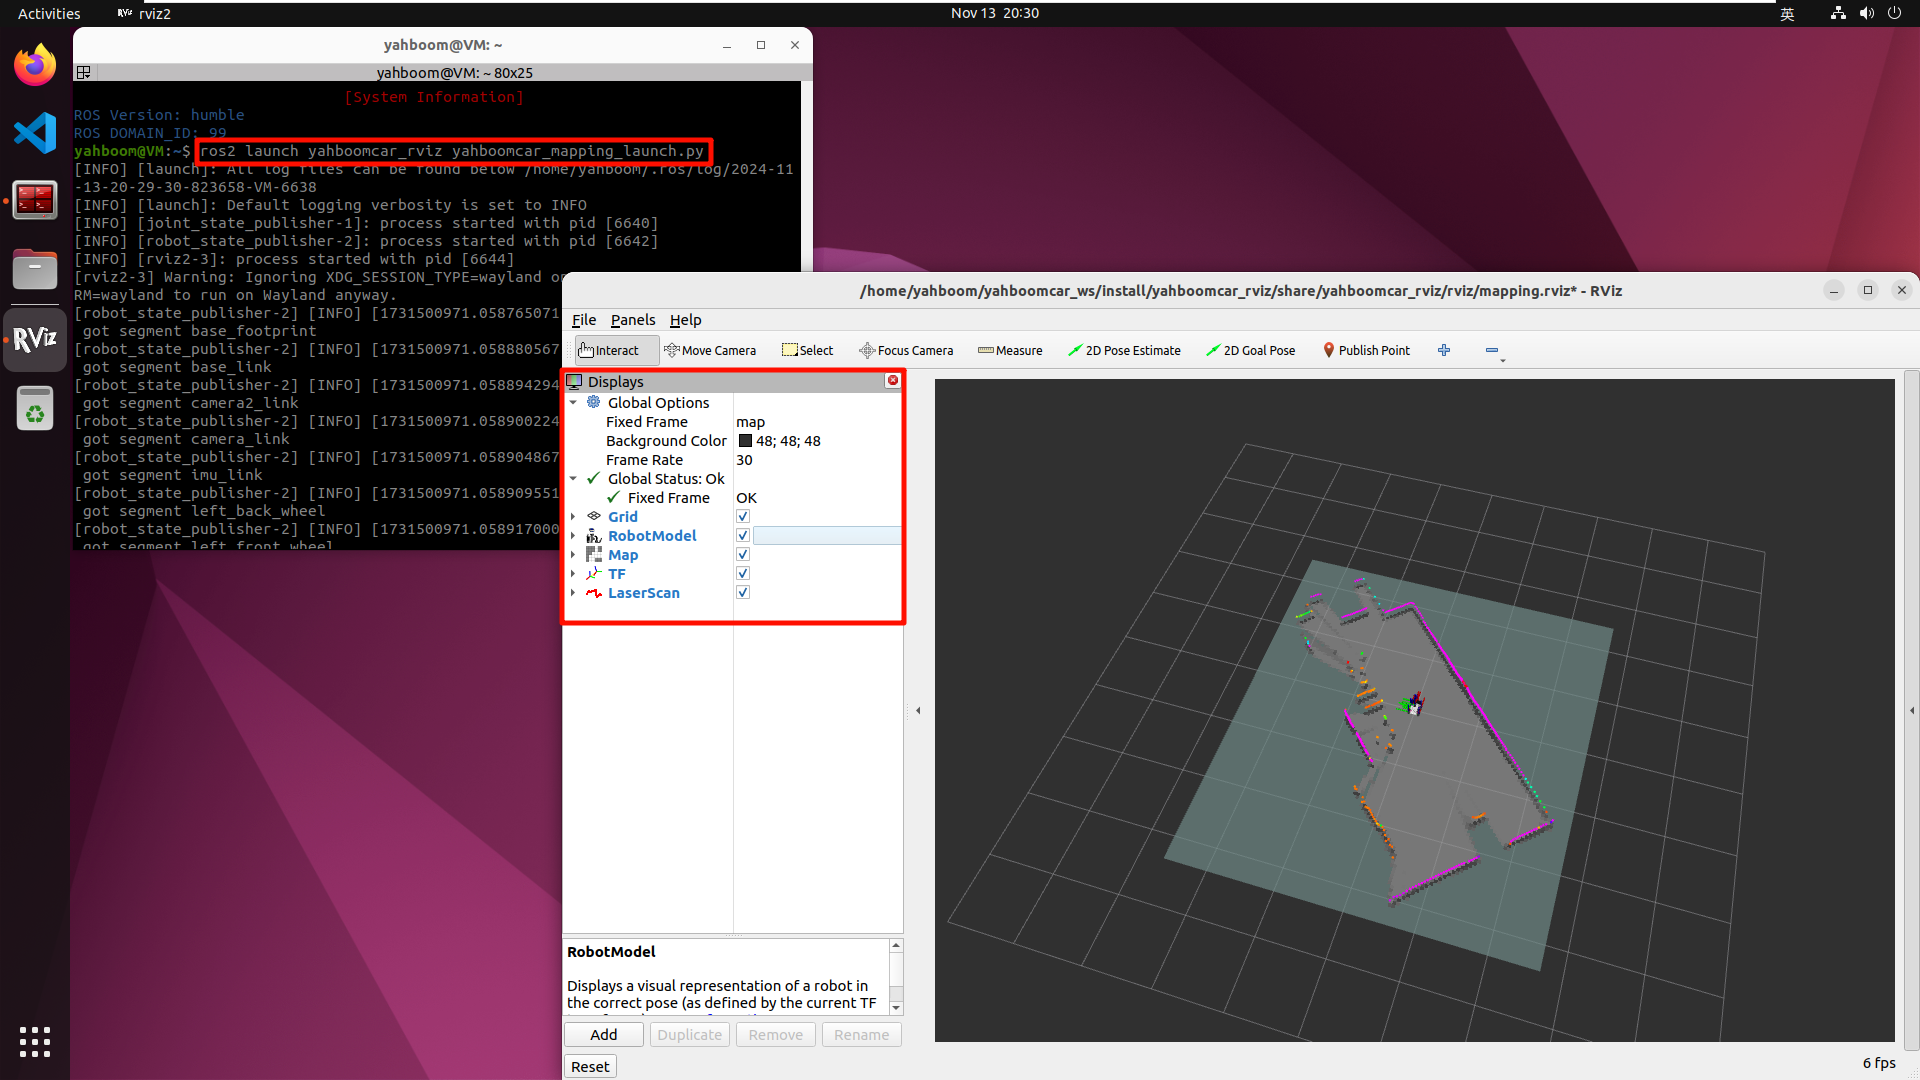
Task: Collapse the Global Status tree node
Action: point(573,478)
